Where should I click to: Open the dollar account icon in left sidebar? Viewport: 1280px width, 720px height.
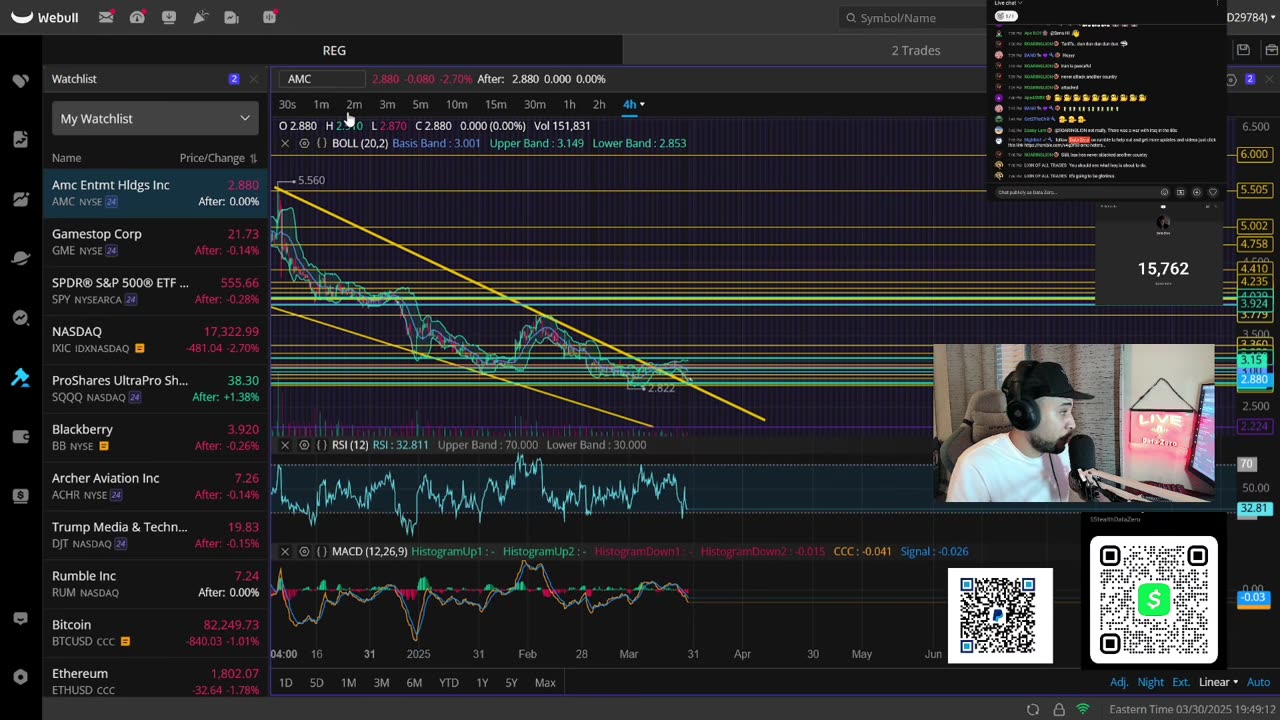point(20,496)
